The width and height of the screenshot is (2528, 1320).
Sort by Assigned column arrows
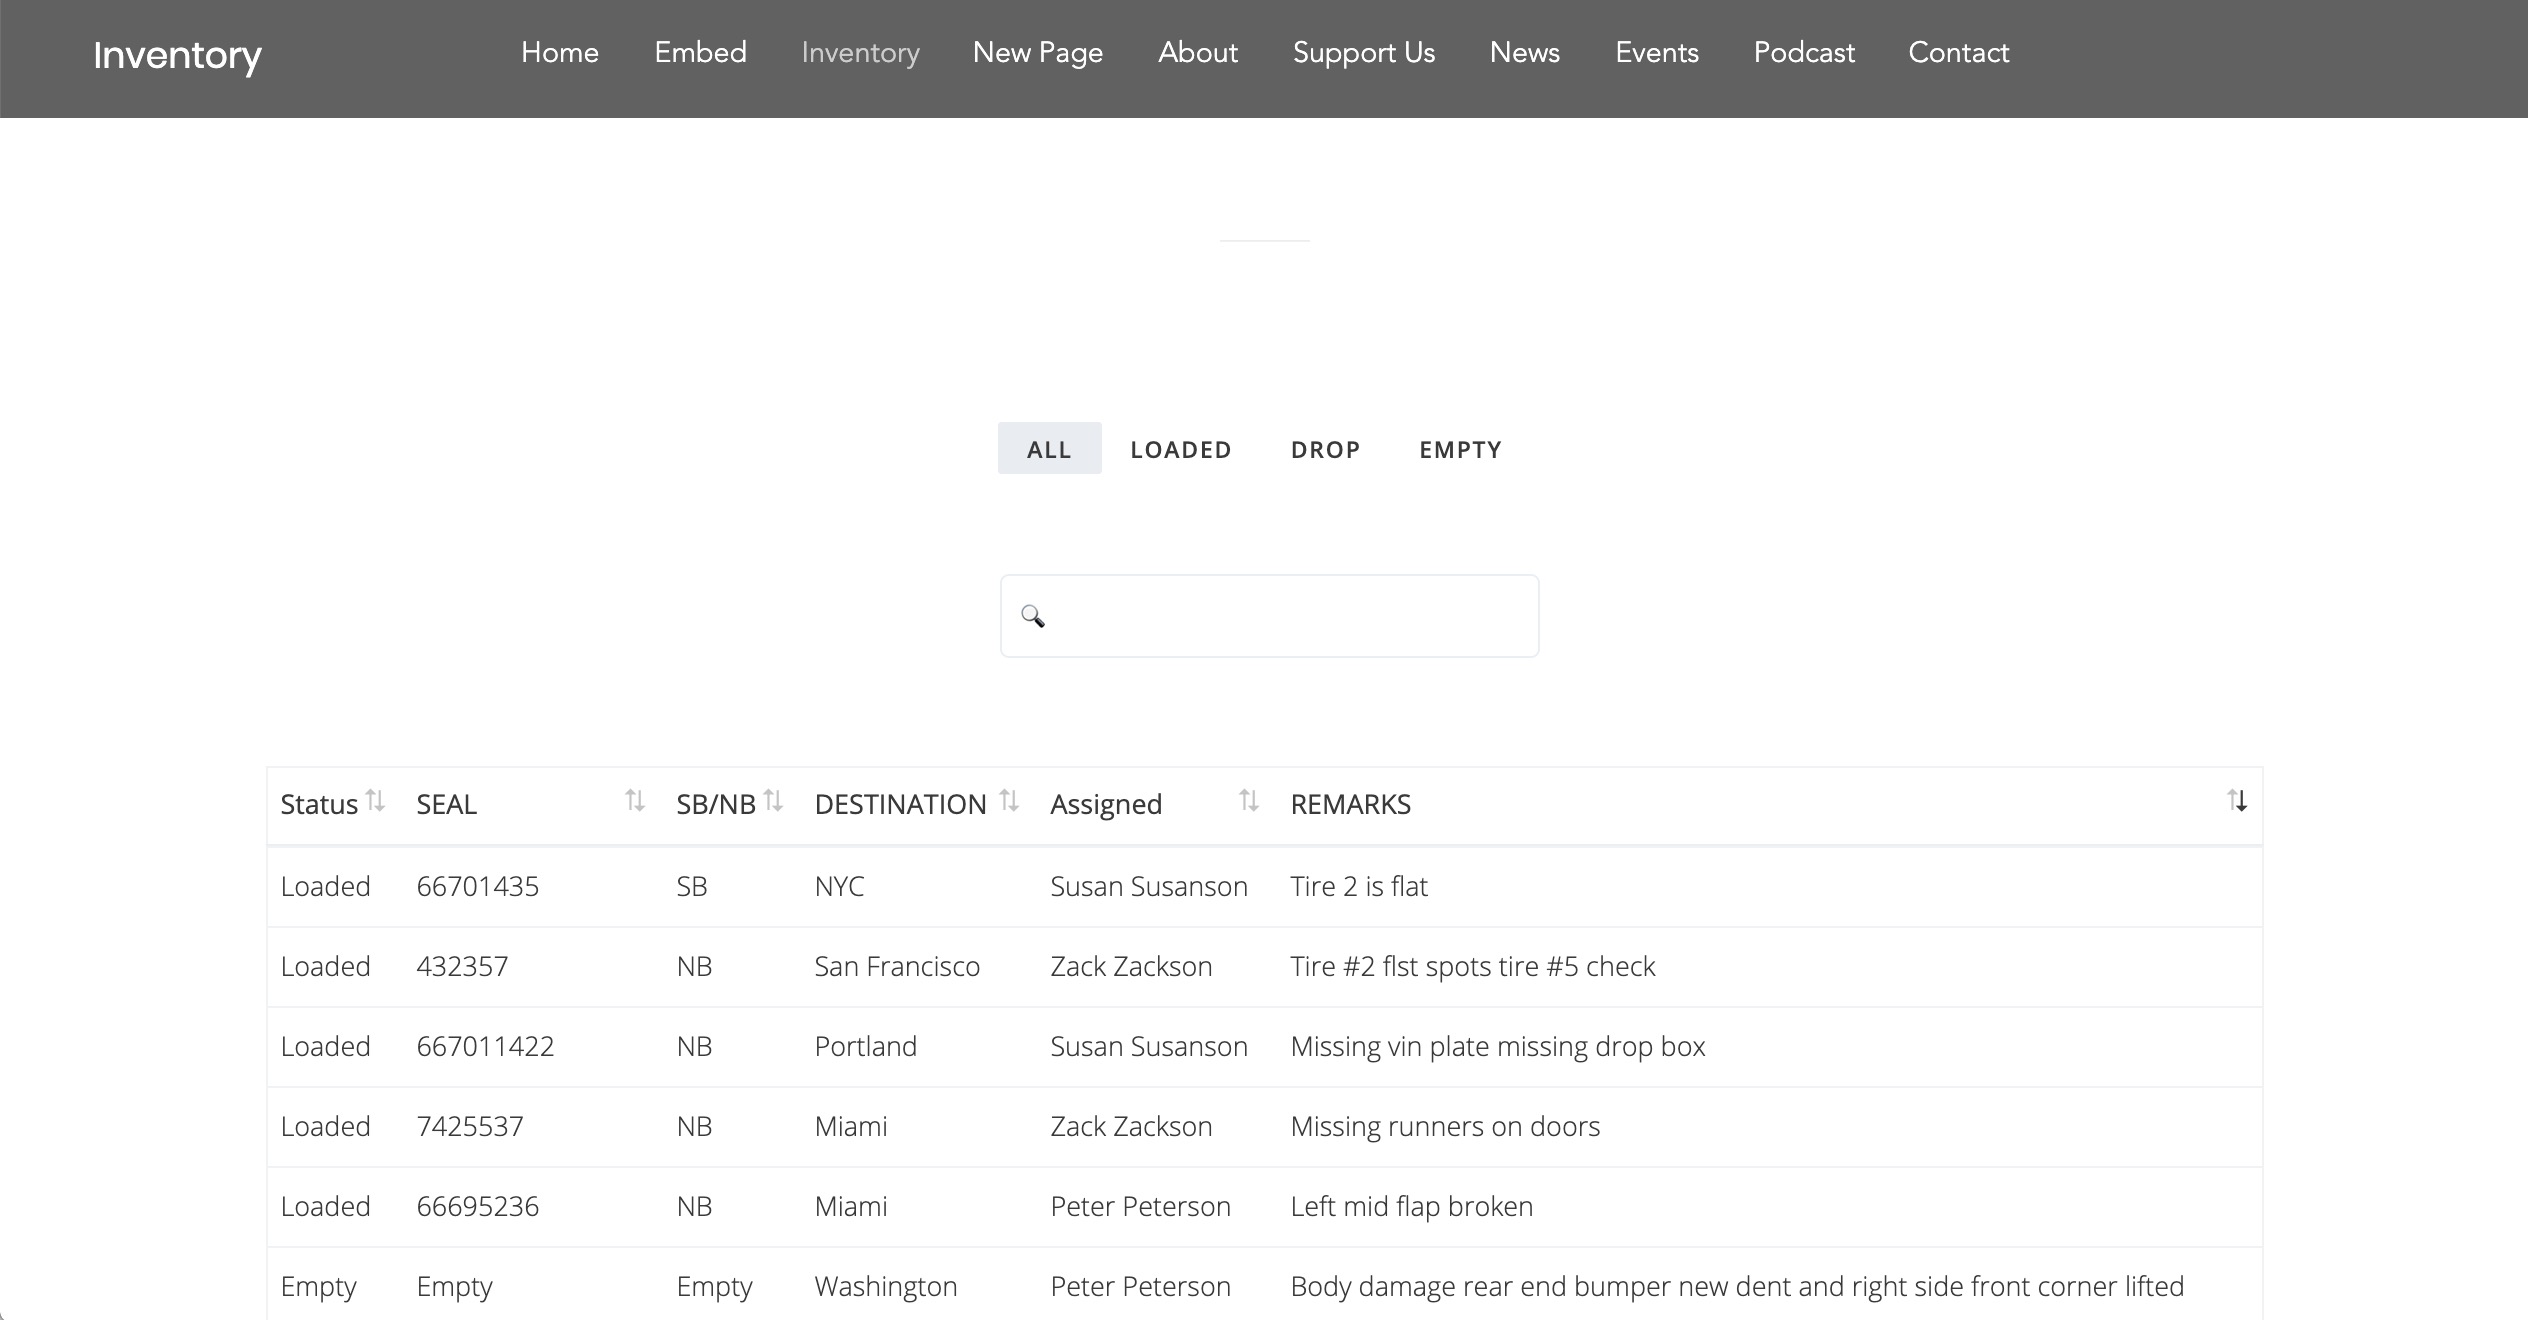coord(1248,801)
